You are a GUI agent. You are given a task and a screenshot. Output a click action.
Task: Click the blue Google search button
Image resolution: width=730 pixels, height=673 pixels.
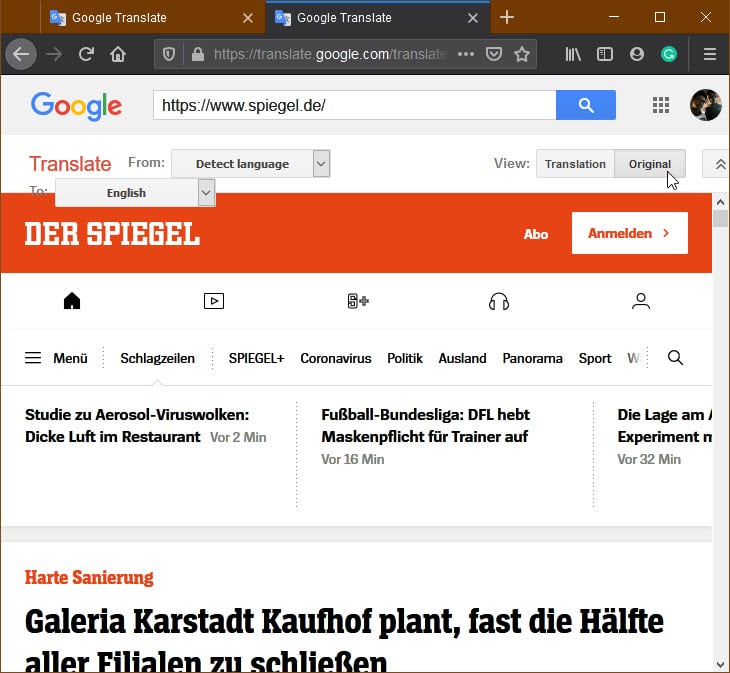[x=586, y=105]
